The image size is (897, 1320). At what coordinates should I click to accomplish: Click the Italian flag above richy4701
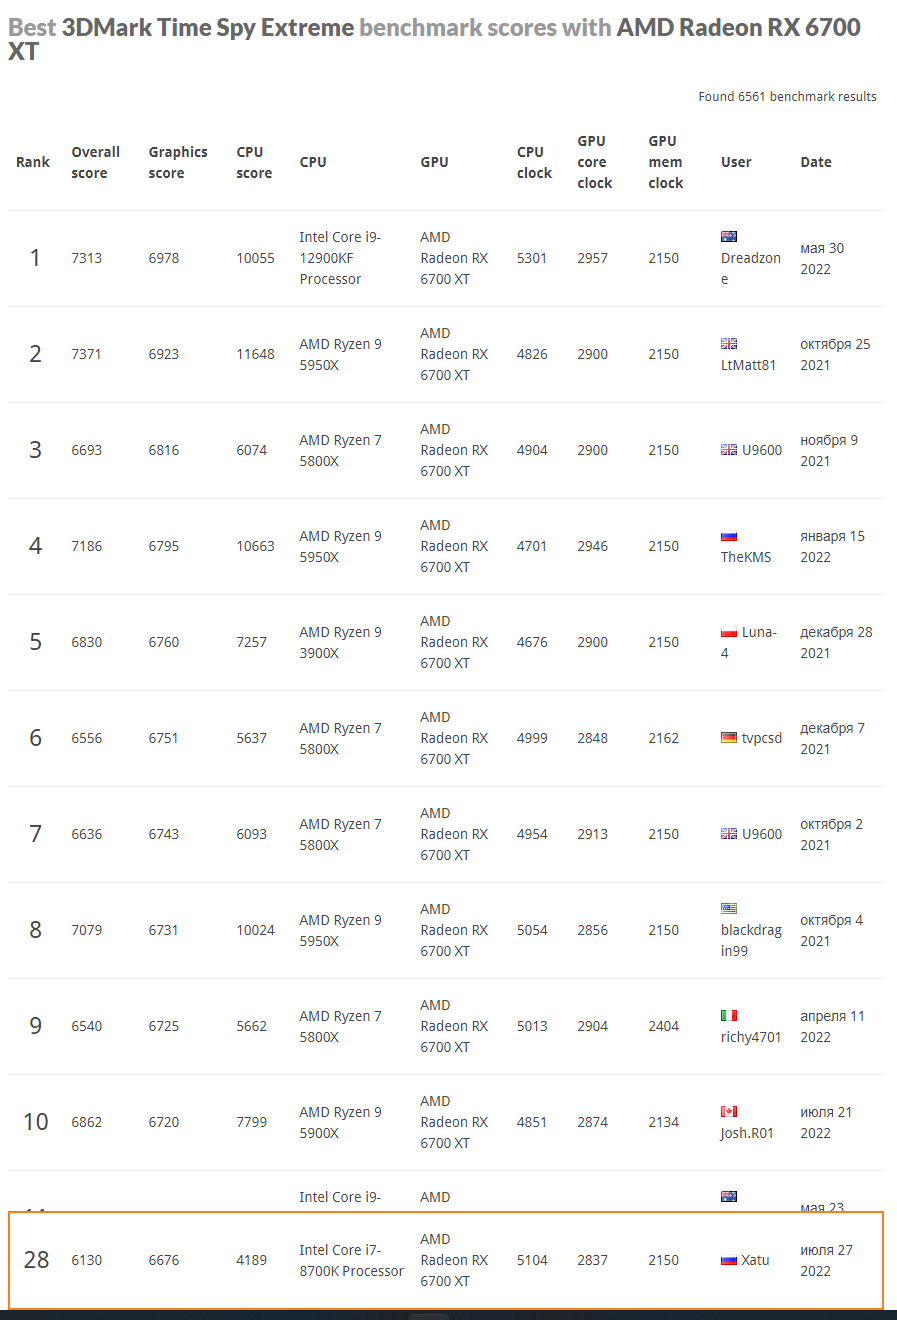(x=729, y=1015)
